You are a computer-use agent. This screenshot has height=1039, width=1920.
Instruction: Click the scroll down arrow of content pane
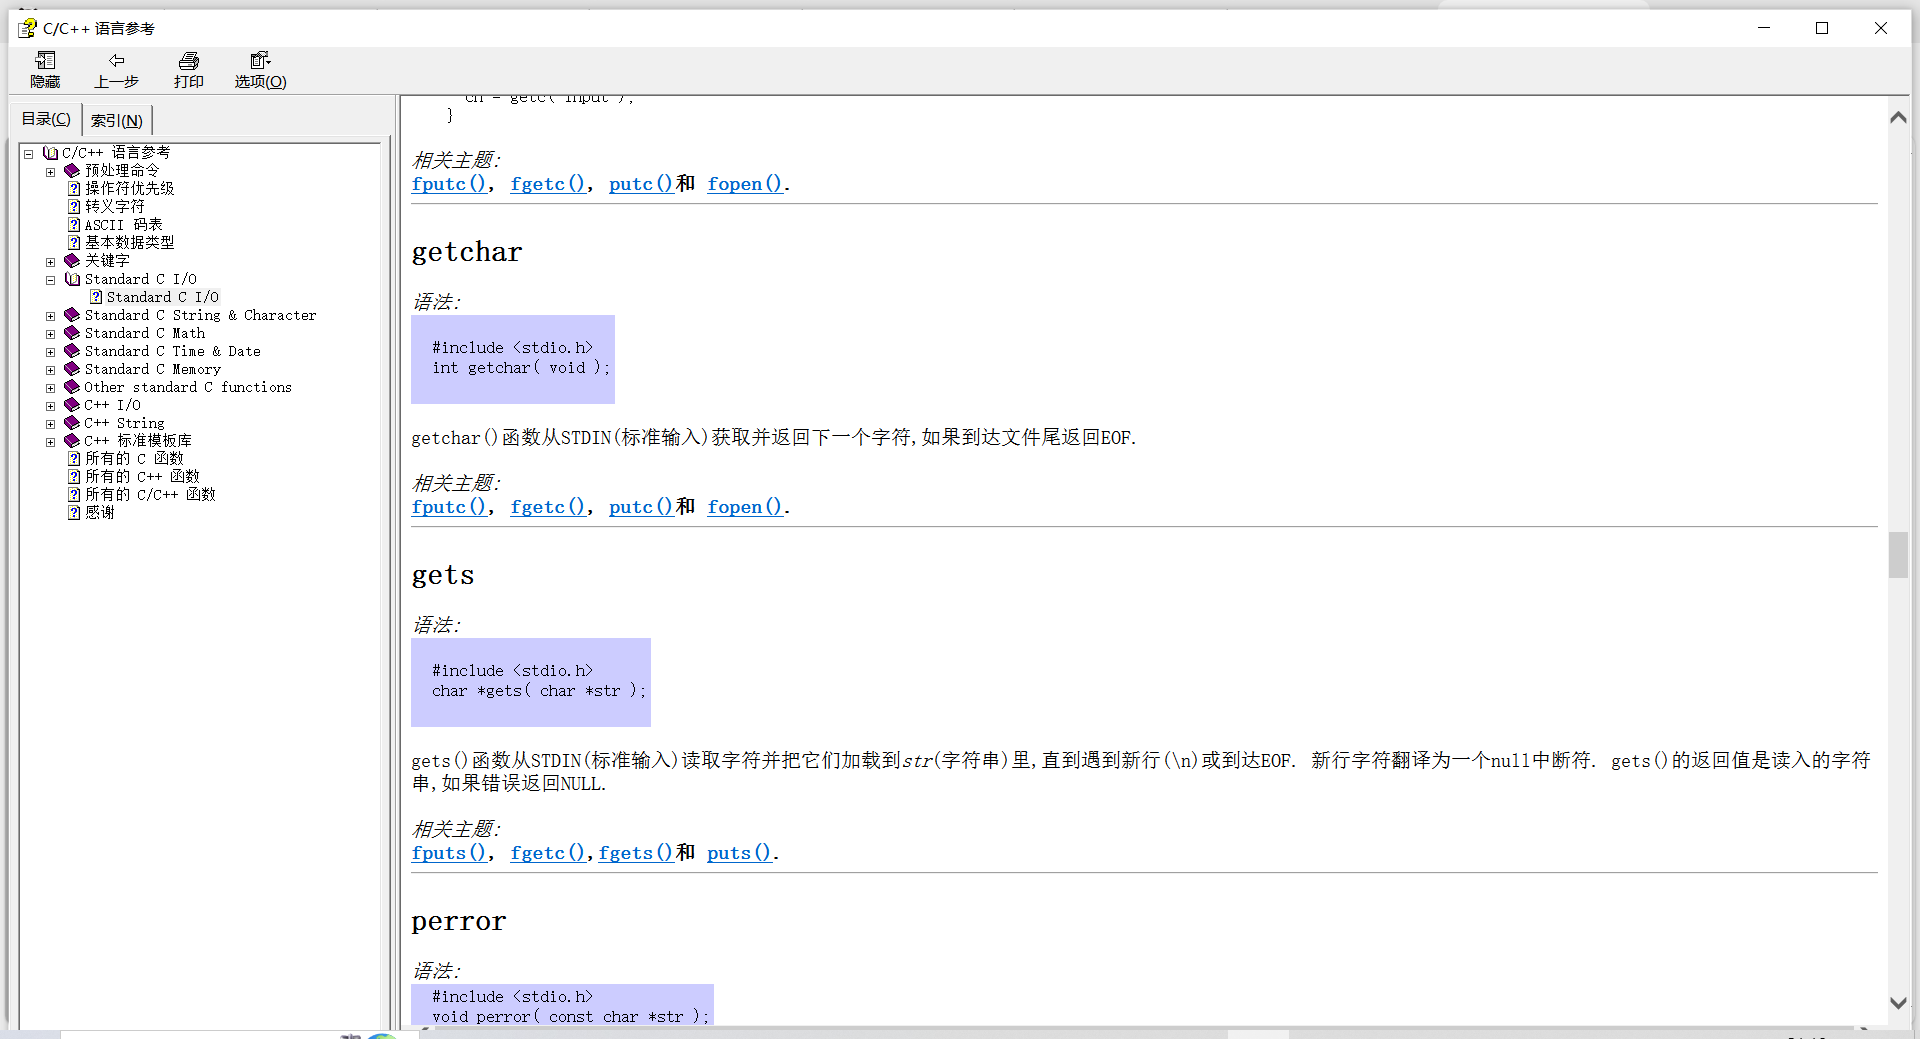(x=1898, y=1003)
